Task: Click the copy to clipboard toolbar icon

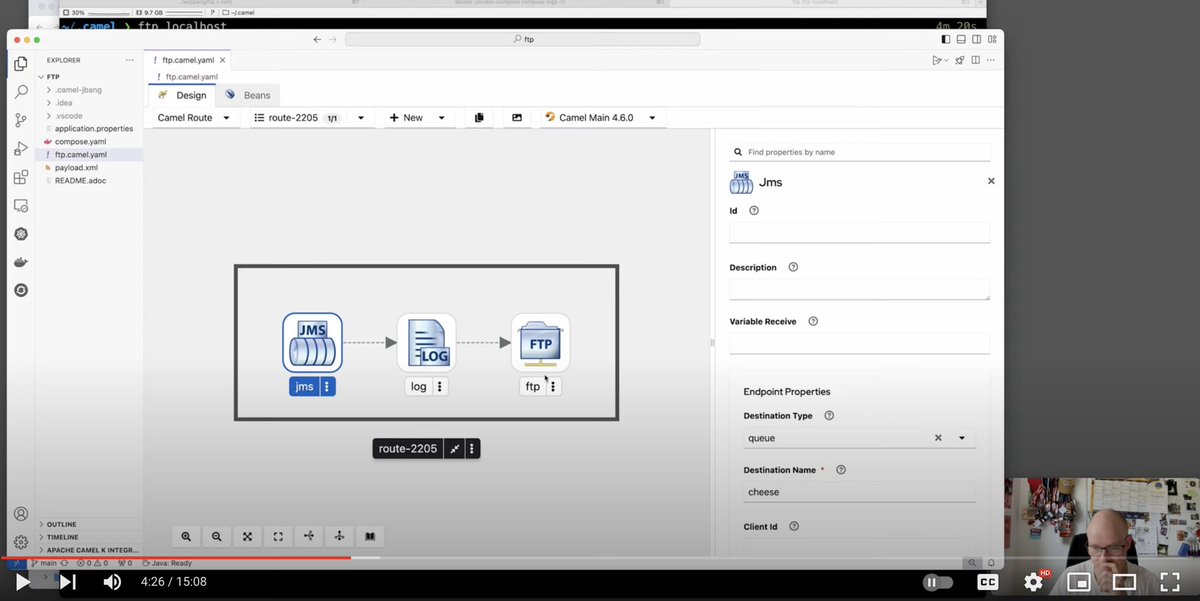Action: click(x=479, y=117)
